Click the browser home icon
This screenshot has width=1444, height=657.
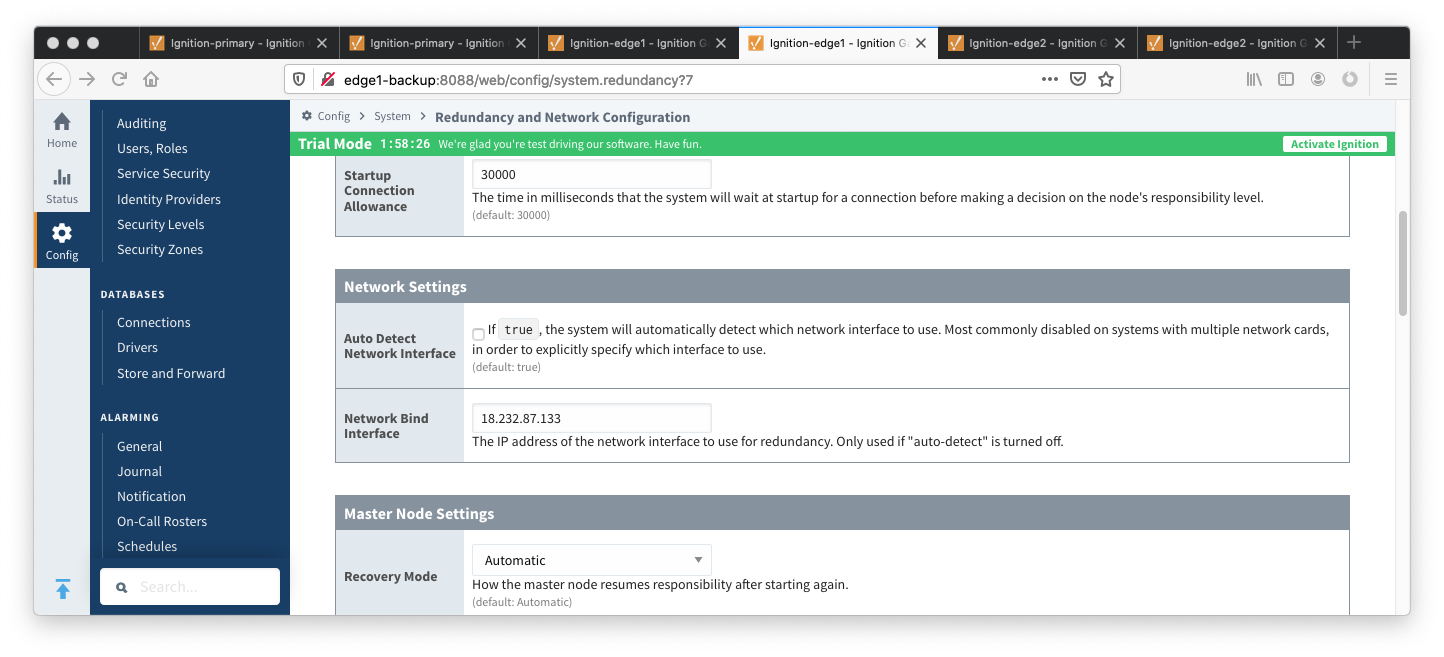[151, 79]
